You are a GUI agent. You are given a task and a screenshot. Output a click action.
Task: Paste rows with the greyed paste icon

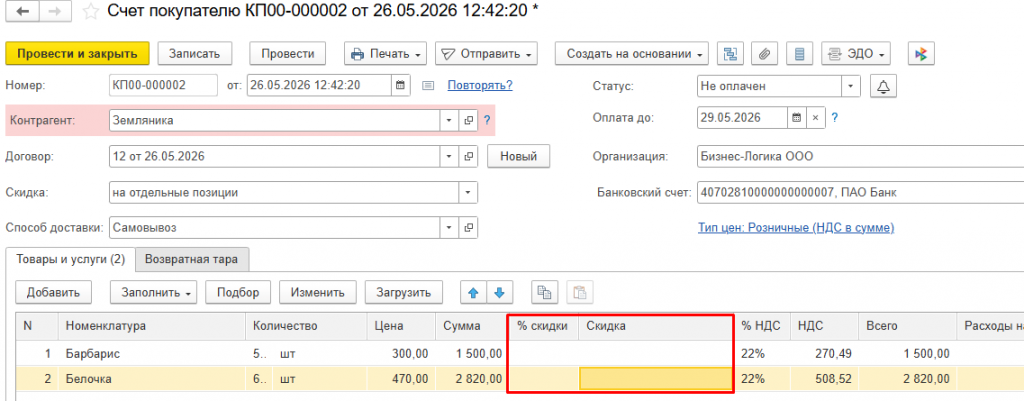click(x=580, y=293)
